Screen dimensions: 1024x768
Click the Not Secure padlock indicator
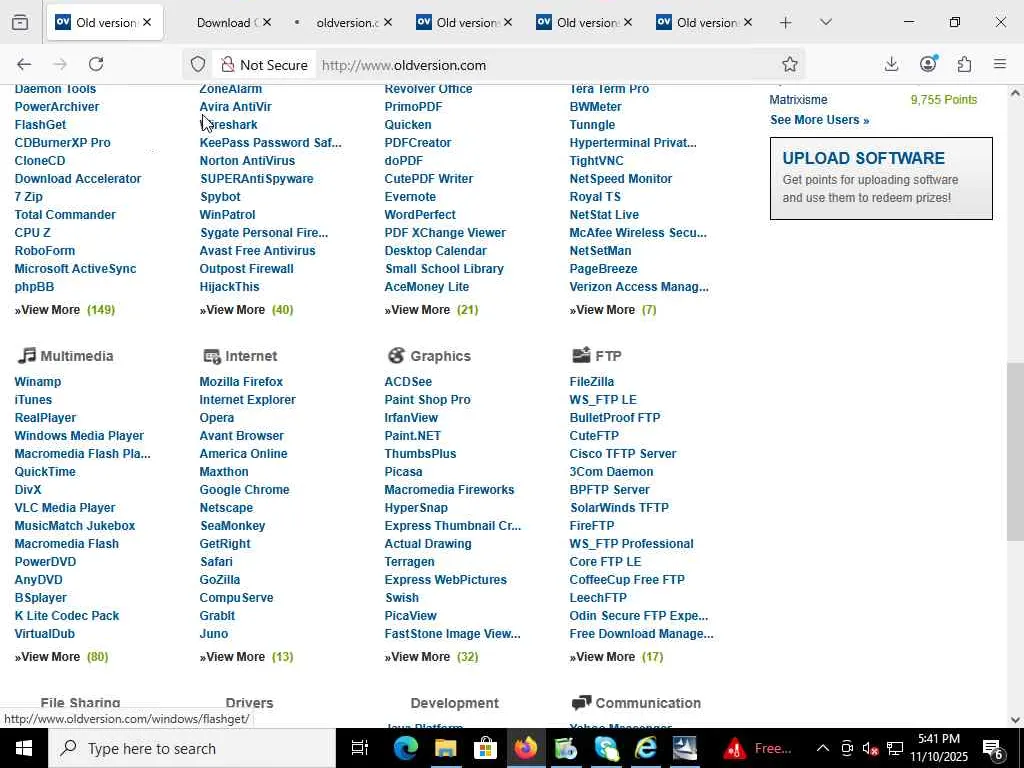tap(264, 65)
